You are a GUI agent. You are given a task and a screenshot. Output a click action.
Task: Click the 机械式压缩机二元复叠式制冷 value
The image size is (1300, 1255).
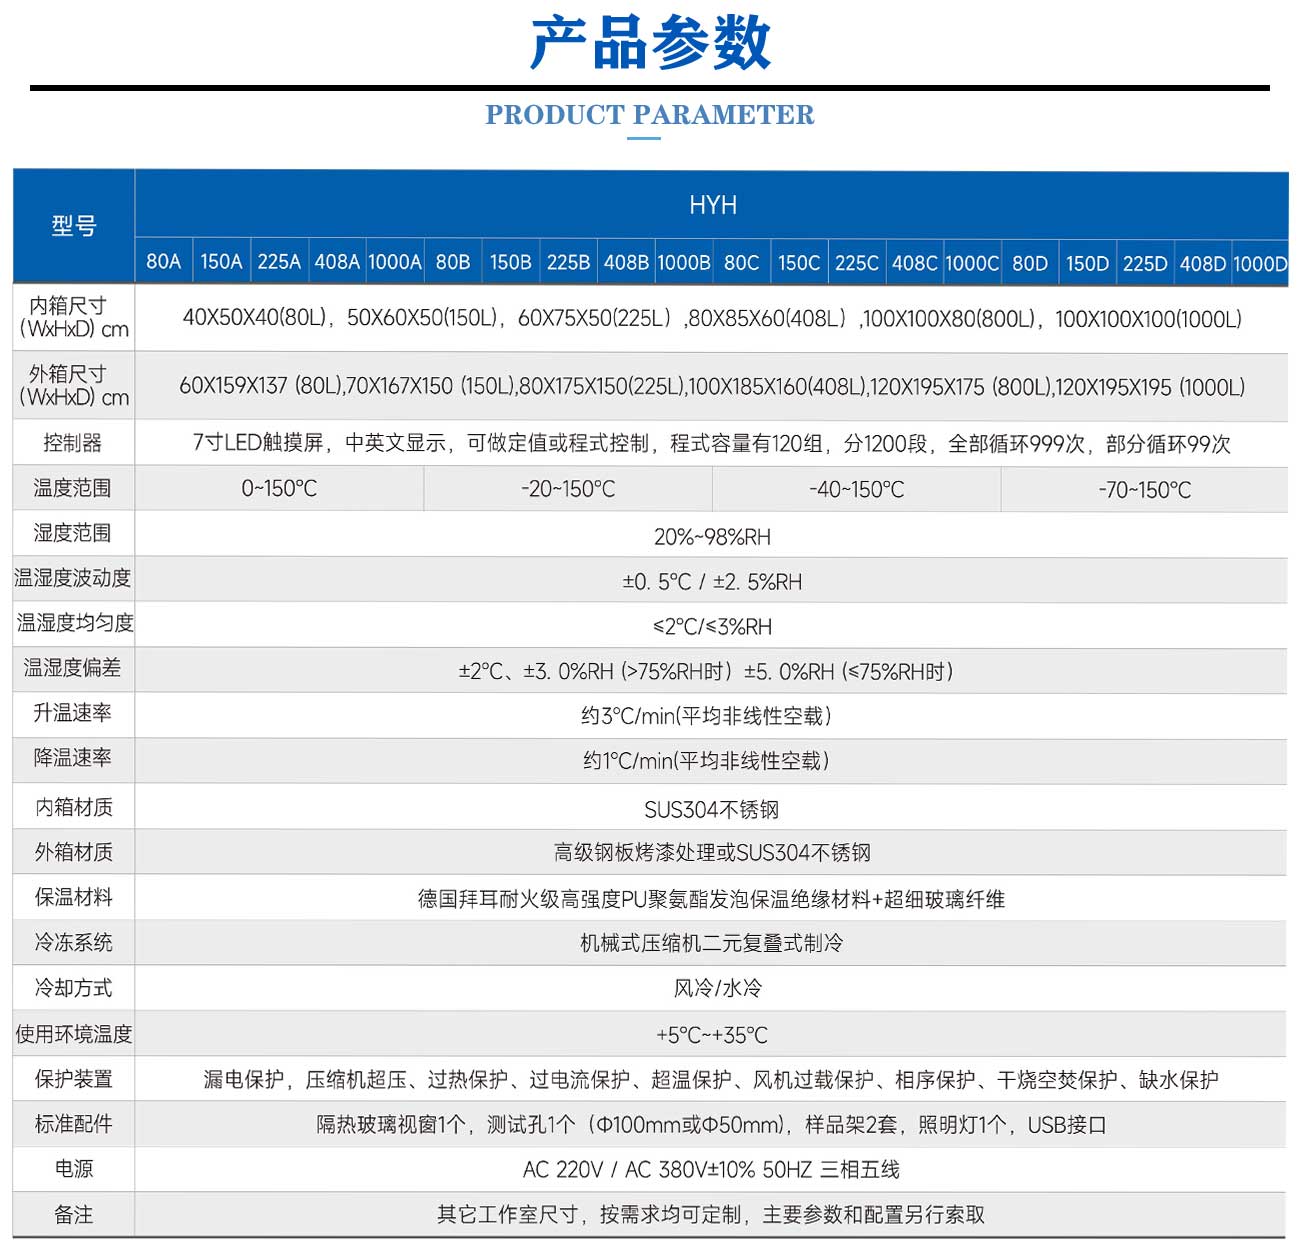pyautogui.click(x=712, y=943)
